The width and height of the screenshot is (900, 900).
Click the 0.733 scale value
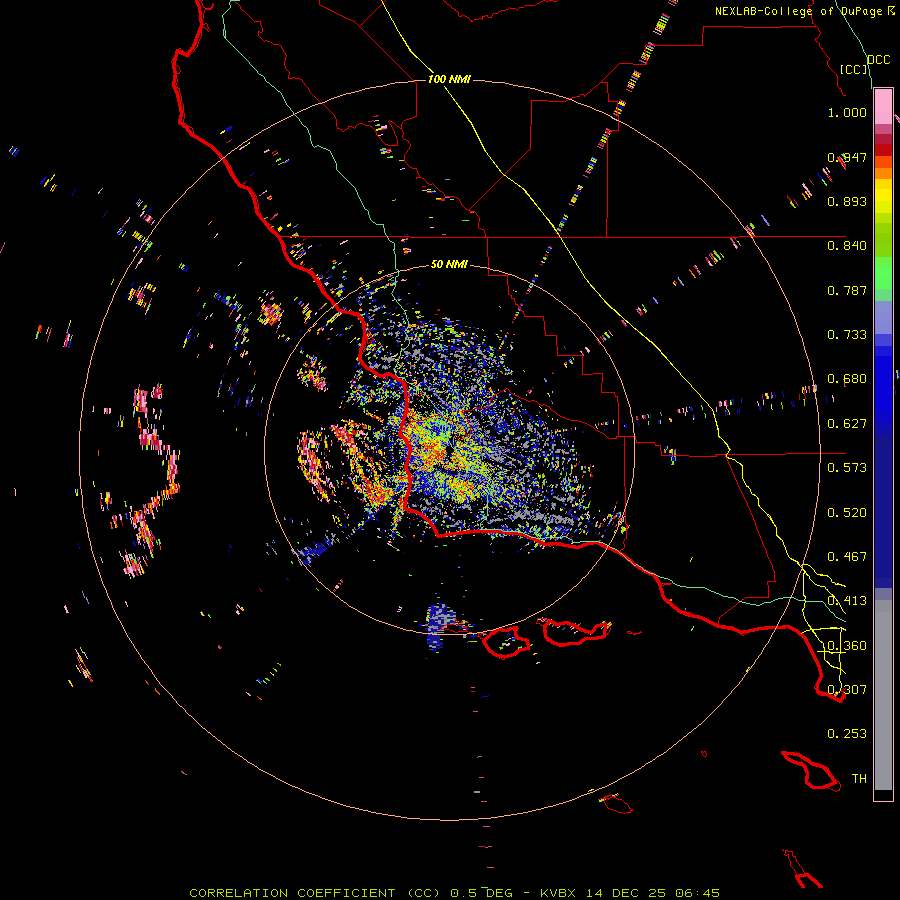(x=847, y=335)
